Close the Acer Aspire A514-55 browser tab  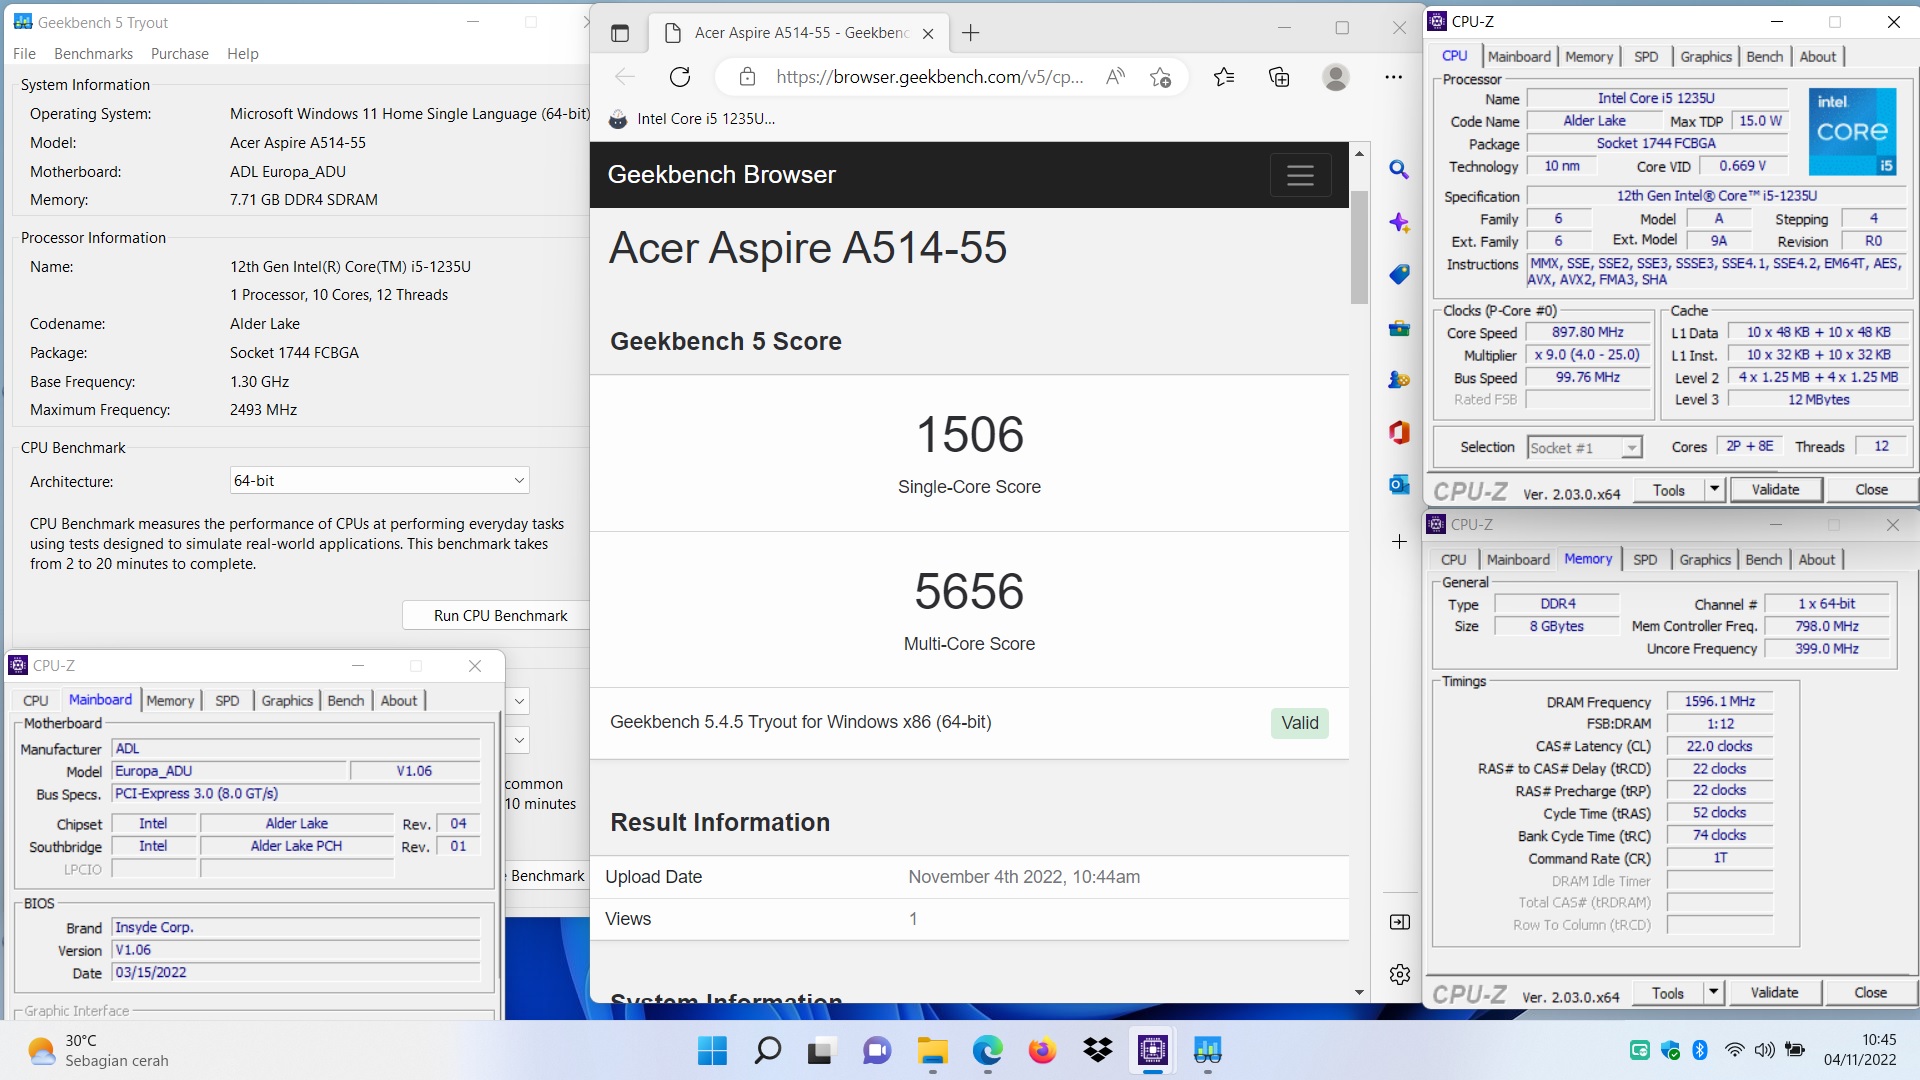pyautogui.click(x=928, y=33)
